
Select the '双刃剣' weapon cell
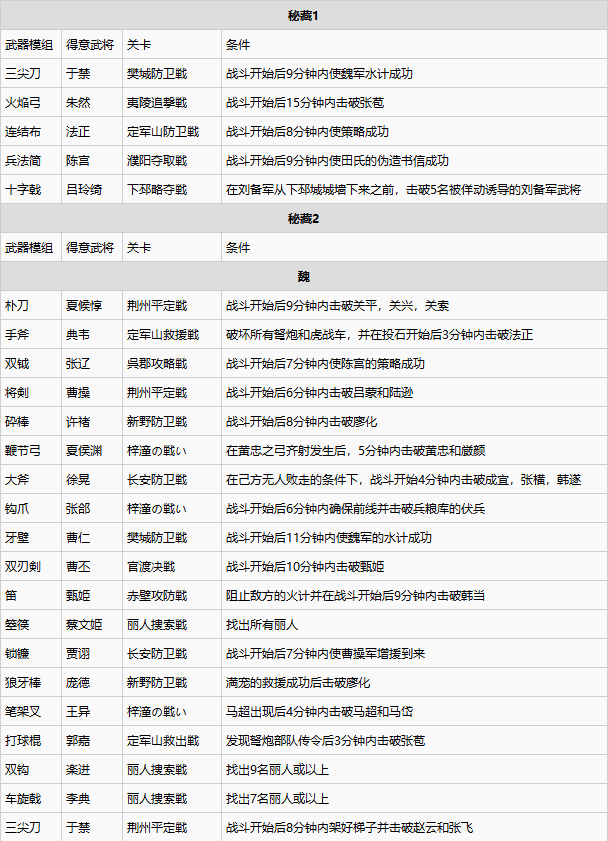pyautogui.click(x=31, y=566)
